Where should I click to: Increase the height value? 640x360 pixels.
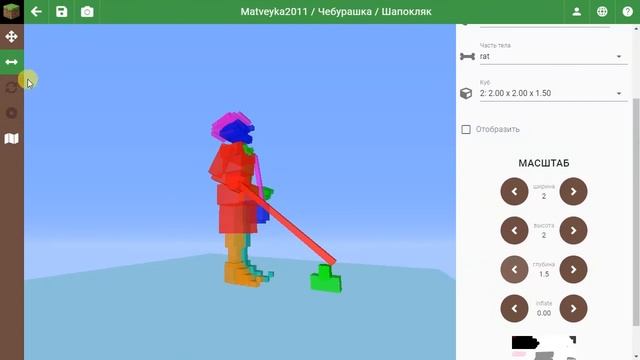pyautogui.click(x=573, y=231)
